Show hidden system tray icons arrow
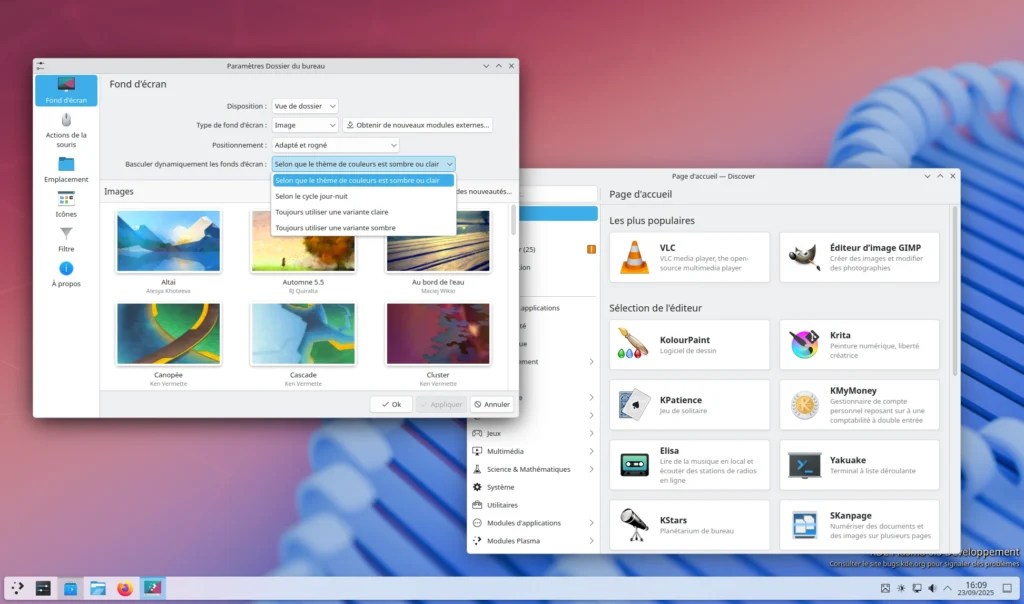This screenshot has width=1024, height=604. tap(948, 588)
